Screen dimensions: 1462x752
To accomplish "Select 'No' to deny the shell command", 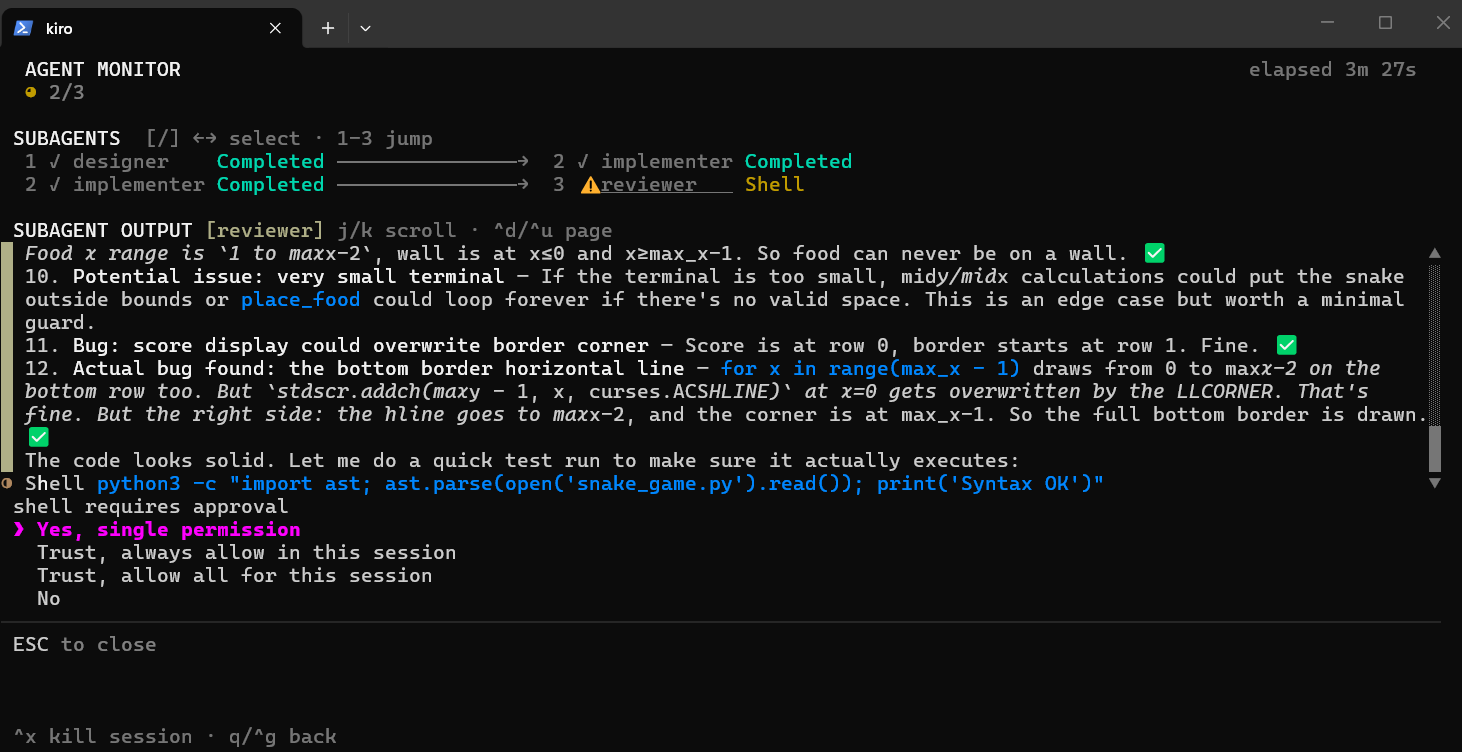I will point(48,598).
